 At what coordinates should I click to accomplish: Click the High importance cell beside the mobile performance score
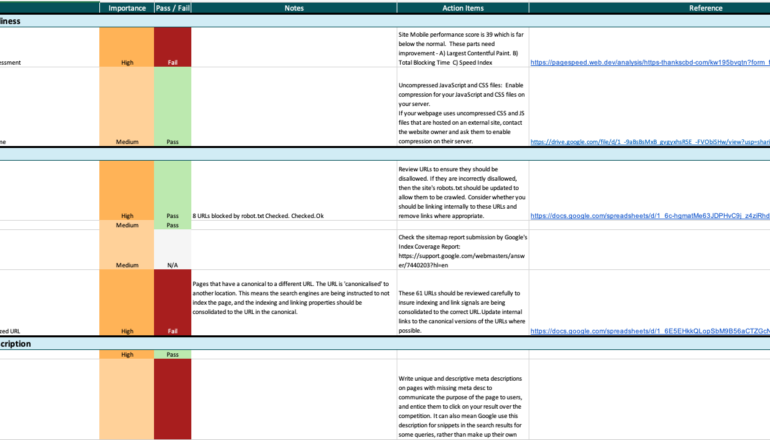pyautogui.click(x=127, y=47)
